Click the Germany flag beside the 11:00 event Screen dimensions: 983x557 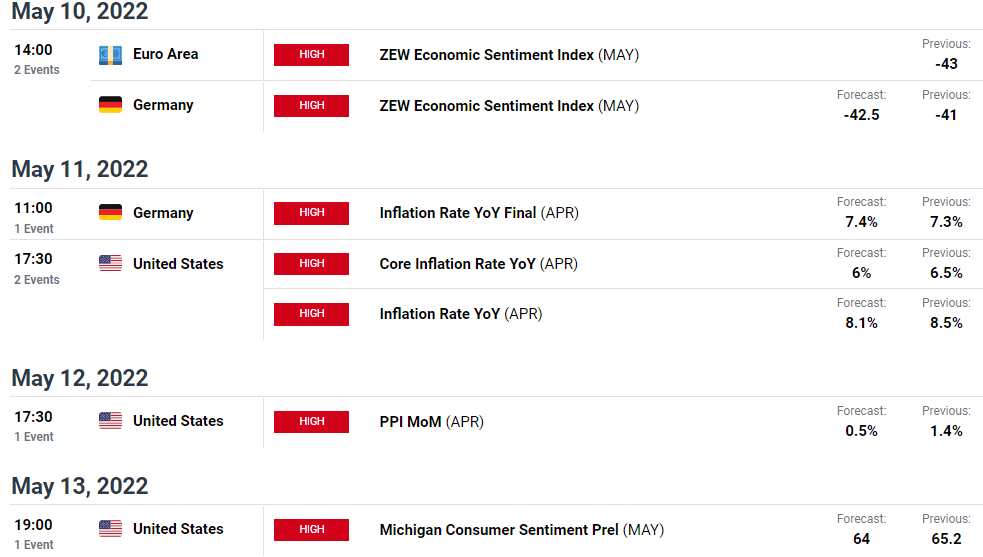pos(110,212)
